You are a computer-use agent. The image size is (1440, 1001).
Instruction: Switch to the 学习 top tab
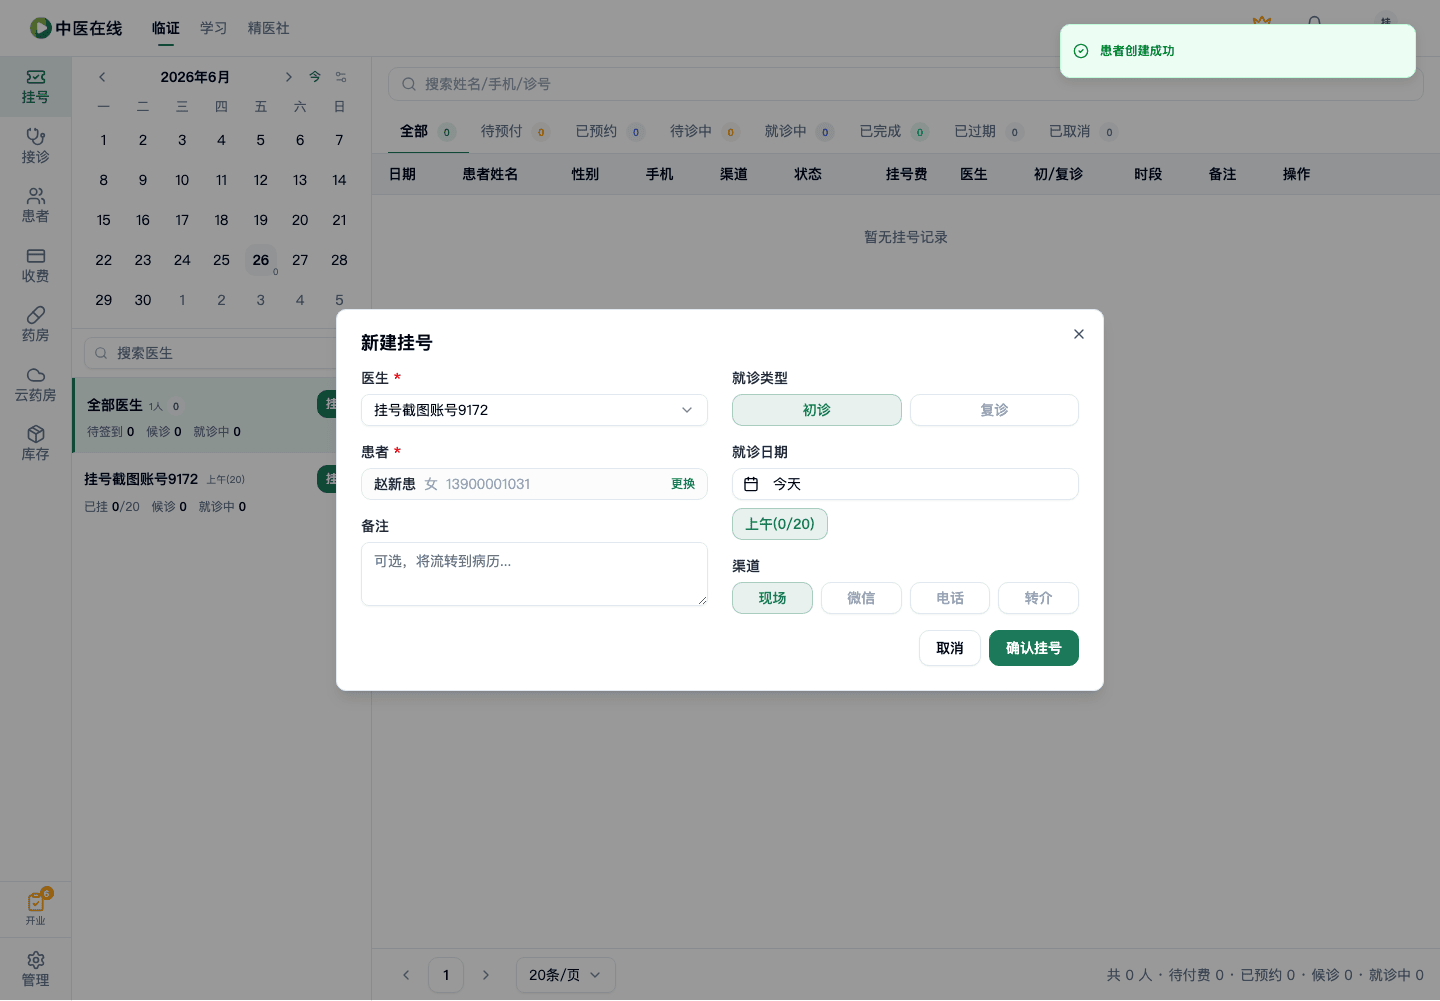pos(214,28)
